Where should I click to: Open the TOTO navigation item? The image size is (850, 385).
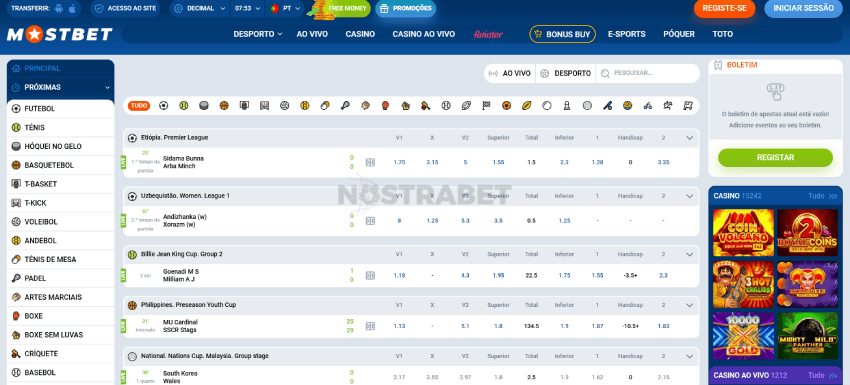click(723, 34)
